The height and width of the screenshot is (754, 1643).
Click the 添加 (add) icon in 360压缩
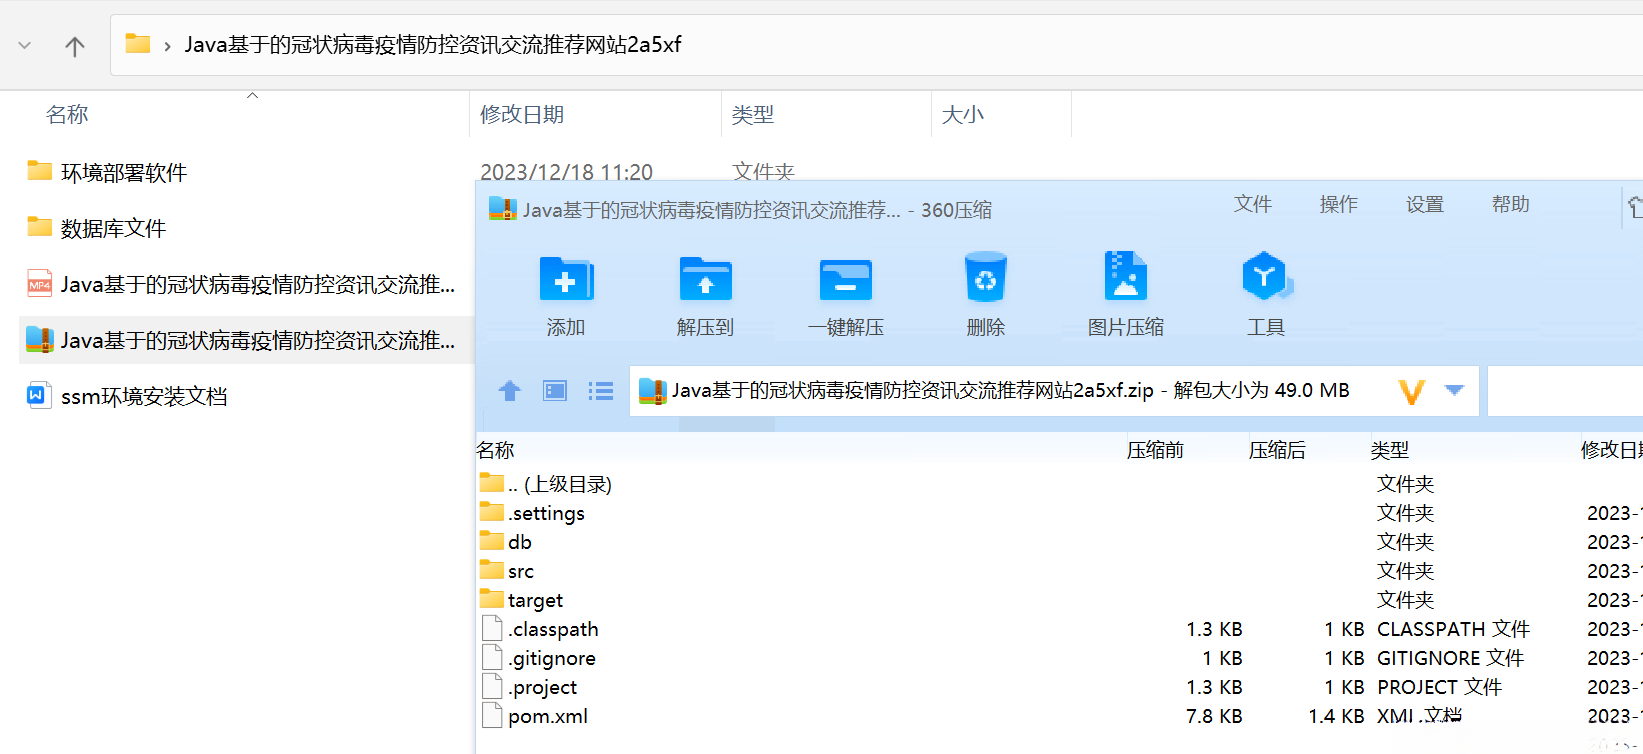coord(566,278)
